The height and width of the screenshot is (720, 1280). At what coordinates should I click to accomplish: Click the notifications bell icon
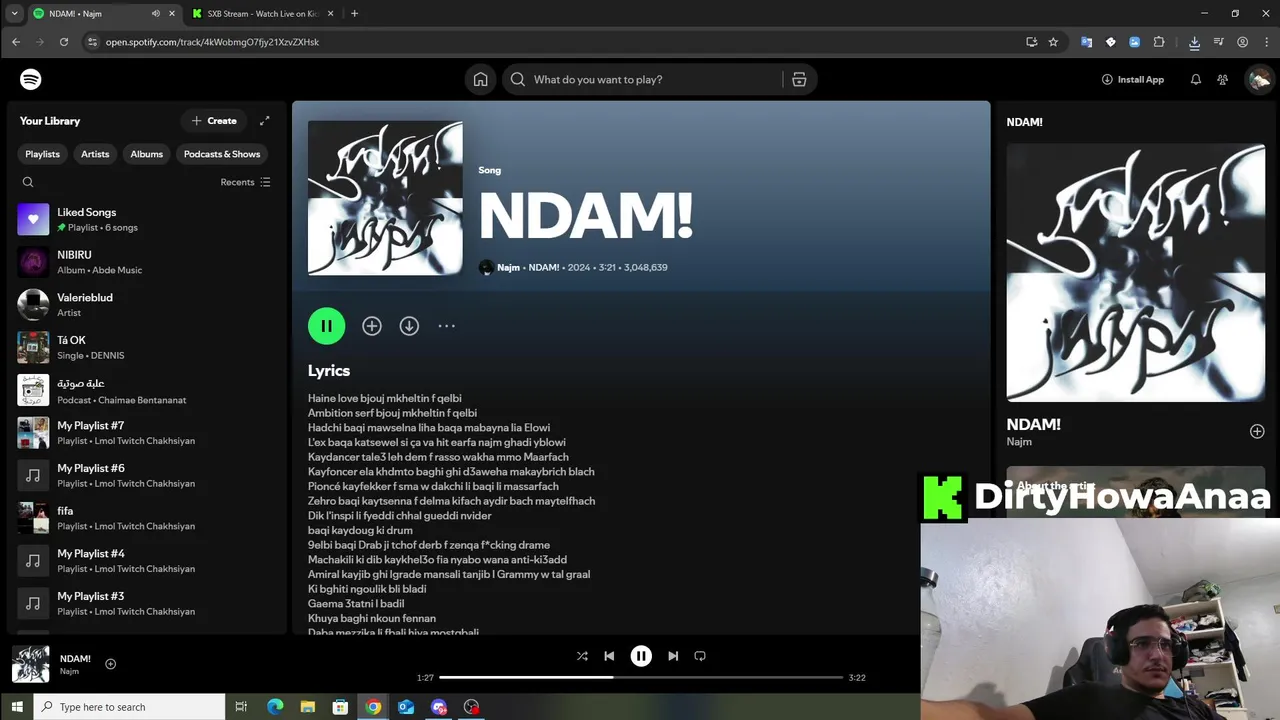(x=1195, y=79)
